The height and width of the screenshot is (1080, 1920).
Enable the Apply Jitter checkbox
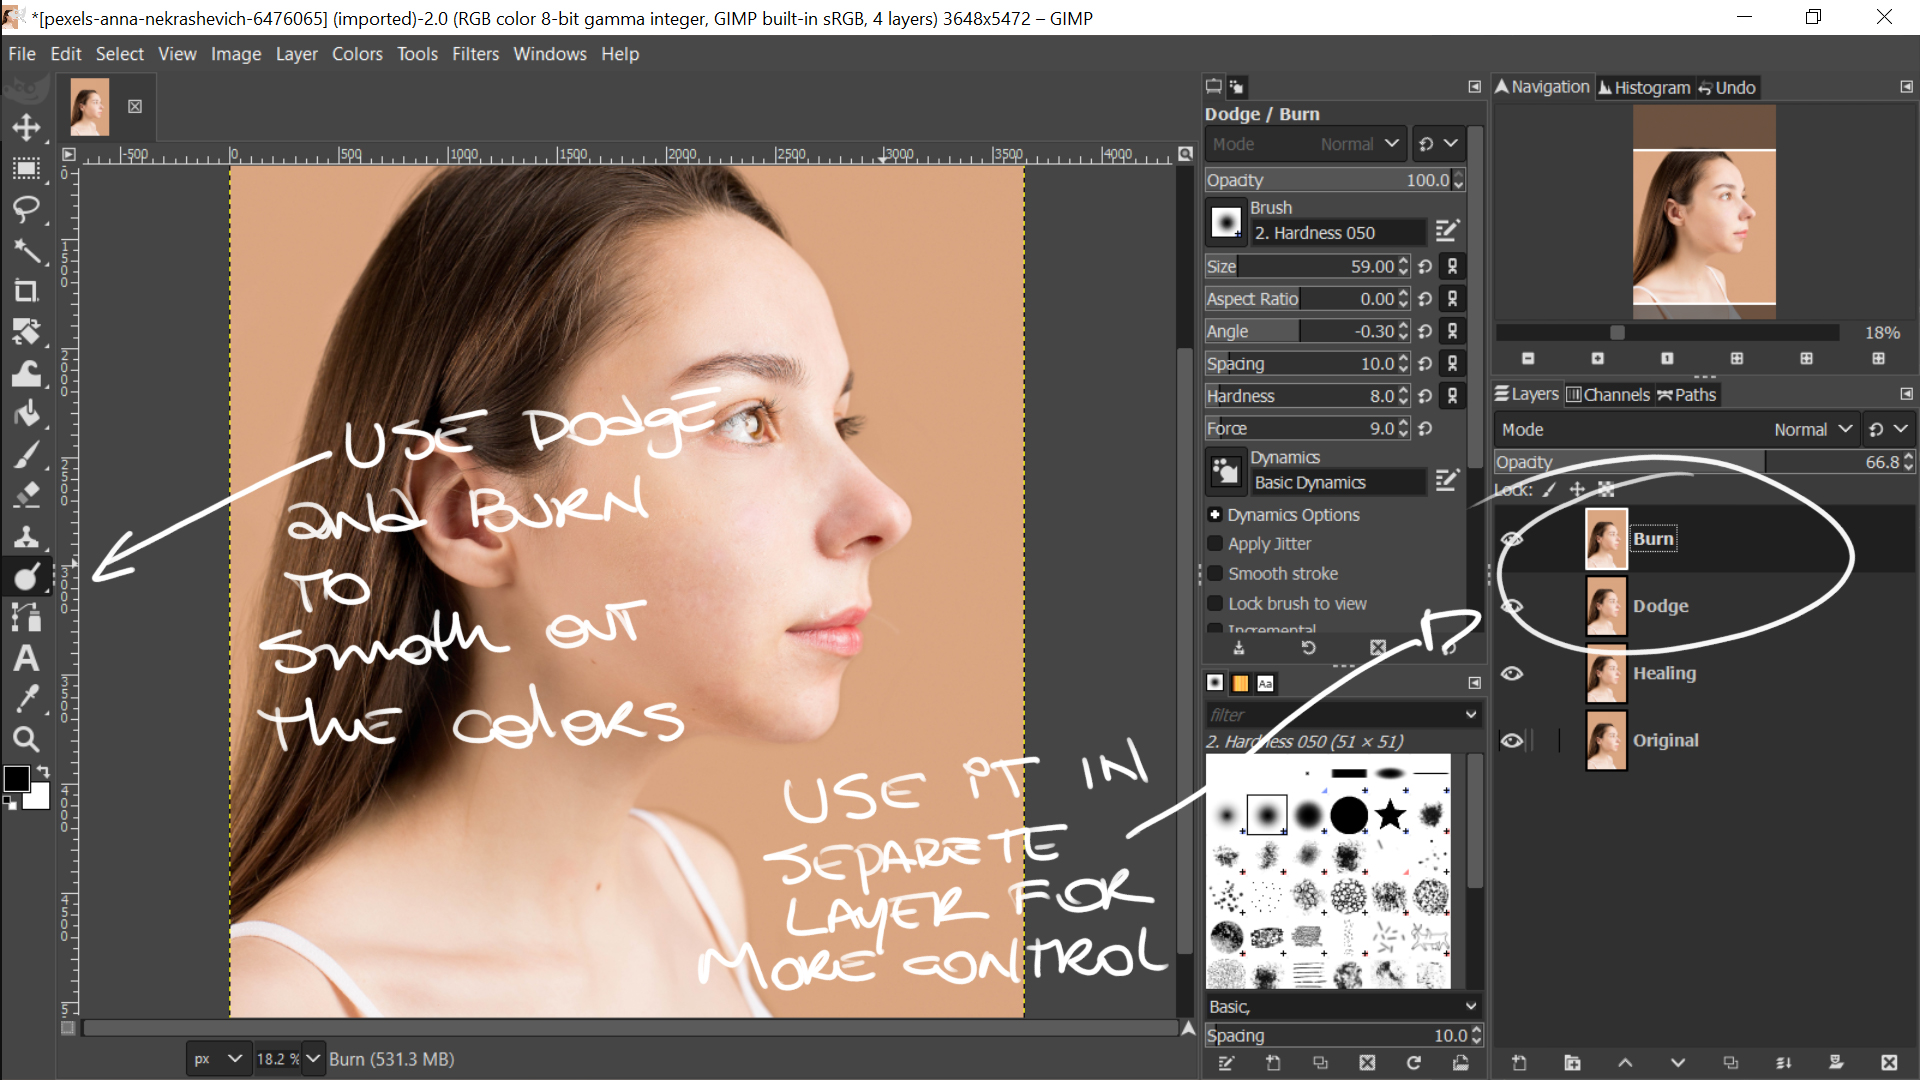click(1215, 544)
